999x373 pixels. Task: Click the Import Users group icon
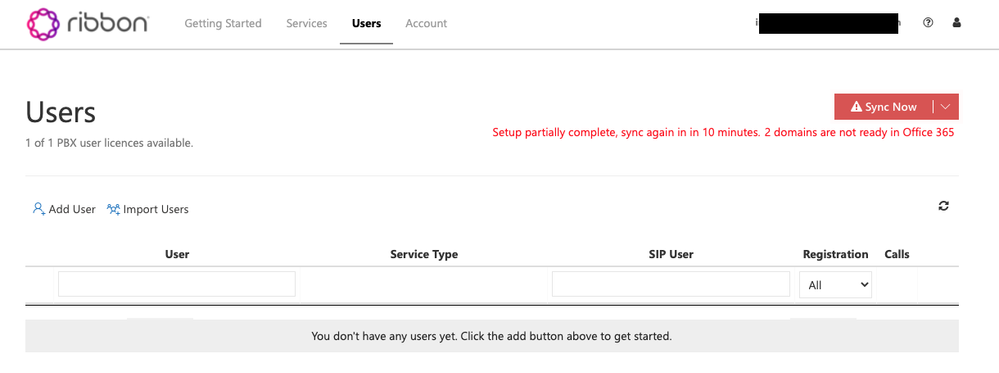pos(113,208)
